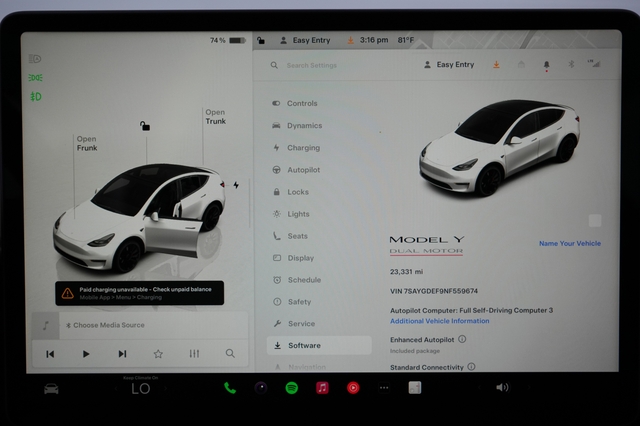Click Name Your Vehicle link
The width and height of the screenshot is (640, 426).
(x=570, y=243)
